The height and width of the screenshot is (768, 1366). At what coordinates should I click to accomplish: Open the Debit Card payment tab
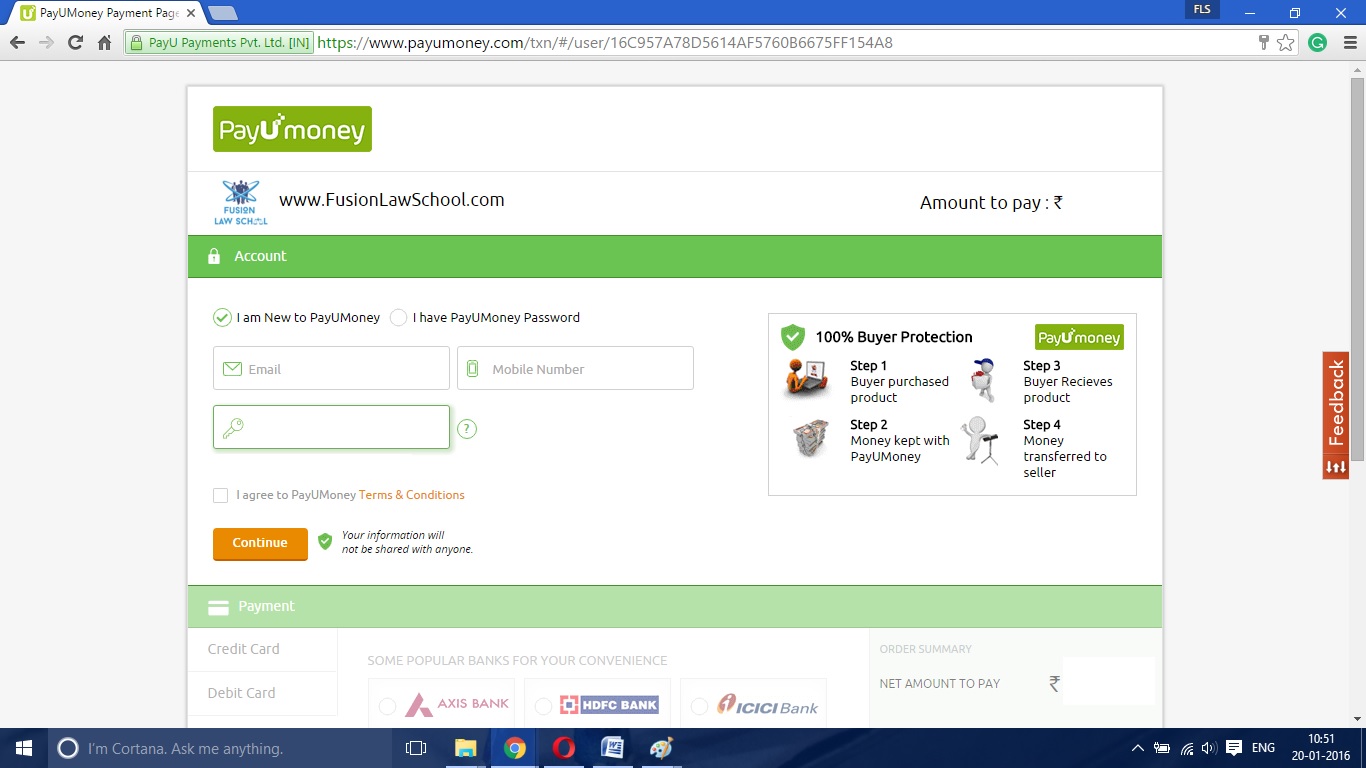pyautogui.click(x=262, y=693)
